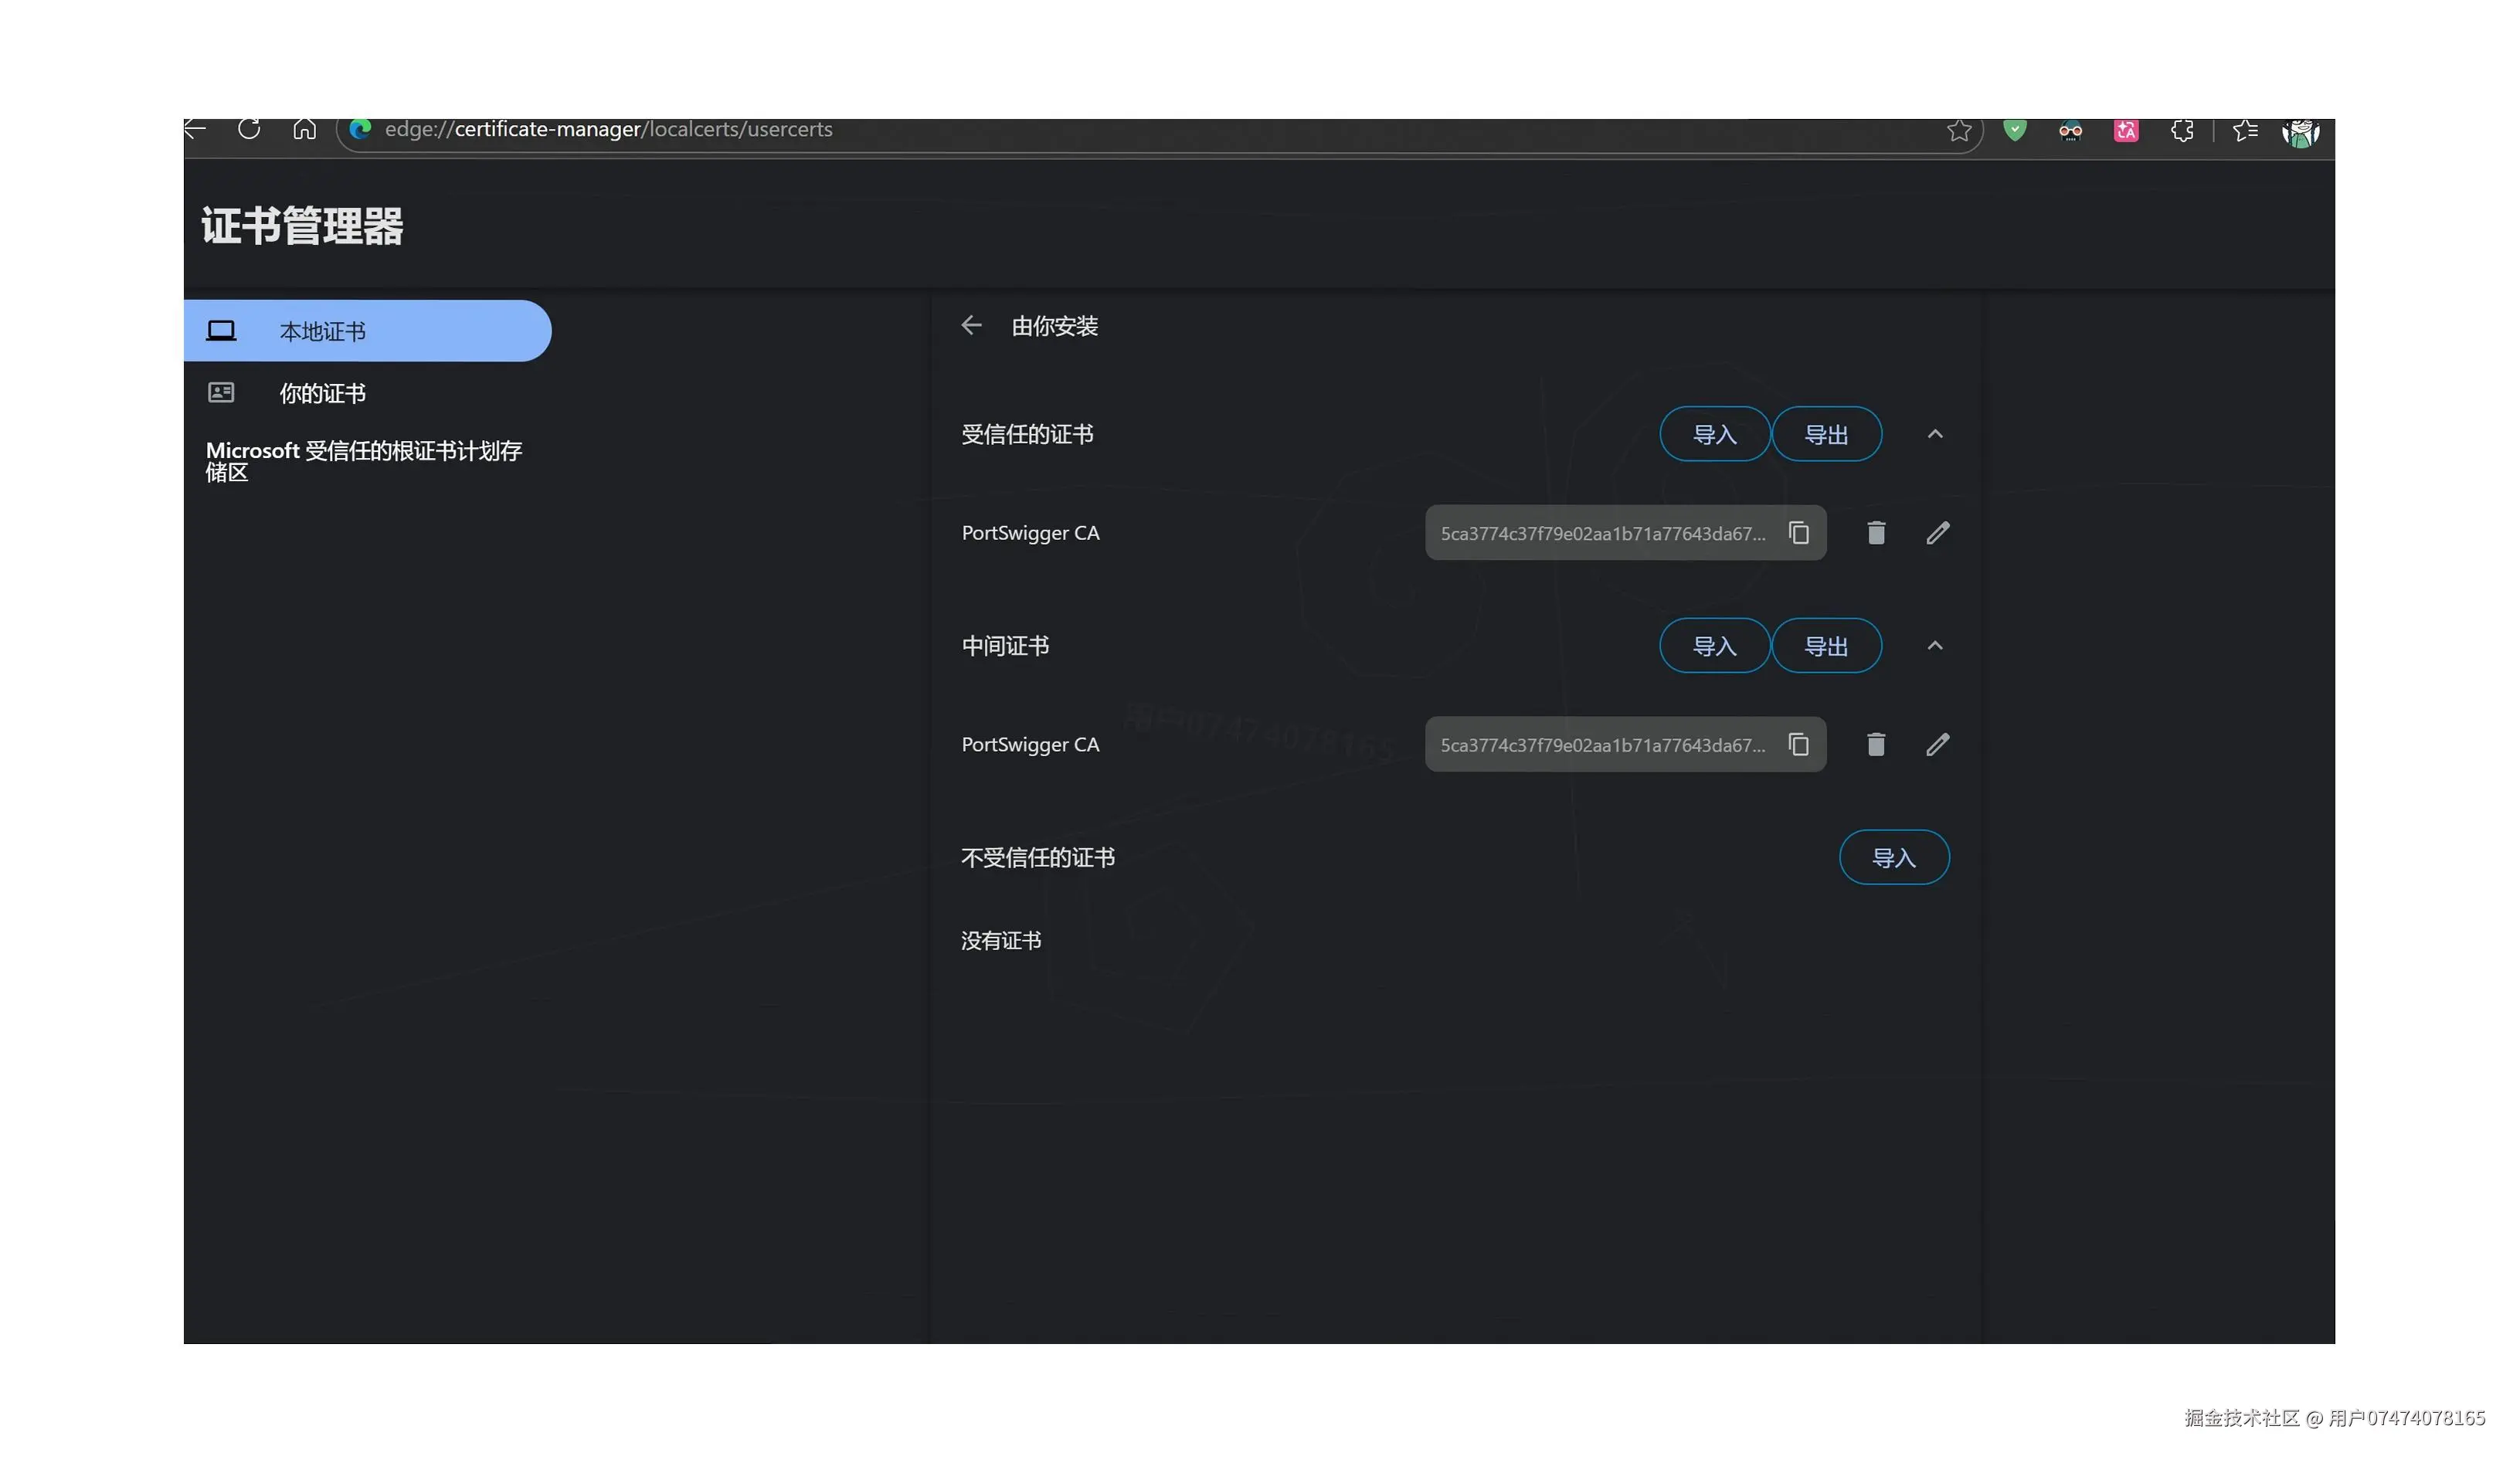Open the Extensions puzzle-piece menu

[2182, 131]
